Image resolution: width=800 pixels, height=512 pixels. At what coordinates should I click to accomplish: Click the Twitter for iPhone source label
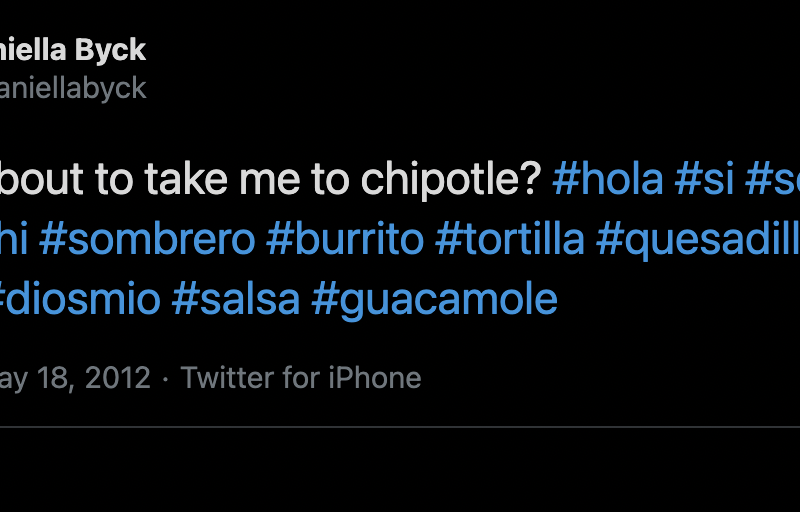pos(301,378)
